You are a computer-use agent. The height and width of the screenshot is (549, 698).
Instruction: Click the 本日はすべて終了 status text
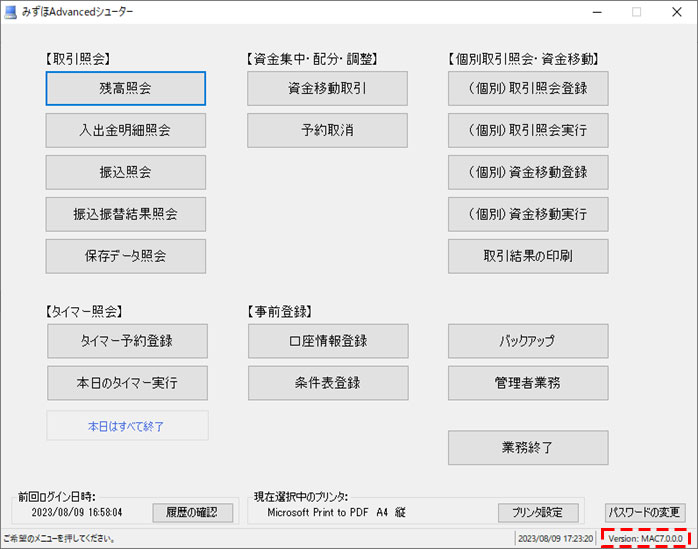click(x=126, y=426)
